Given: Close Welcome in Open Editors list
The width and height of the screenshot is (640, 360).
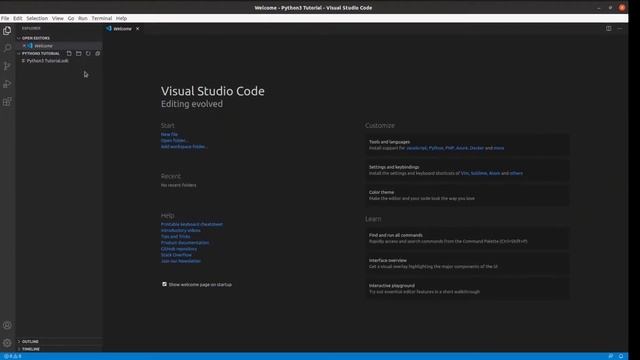Looking at the screenshot, I should click(24, 46).
